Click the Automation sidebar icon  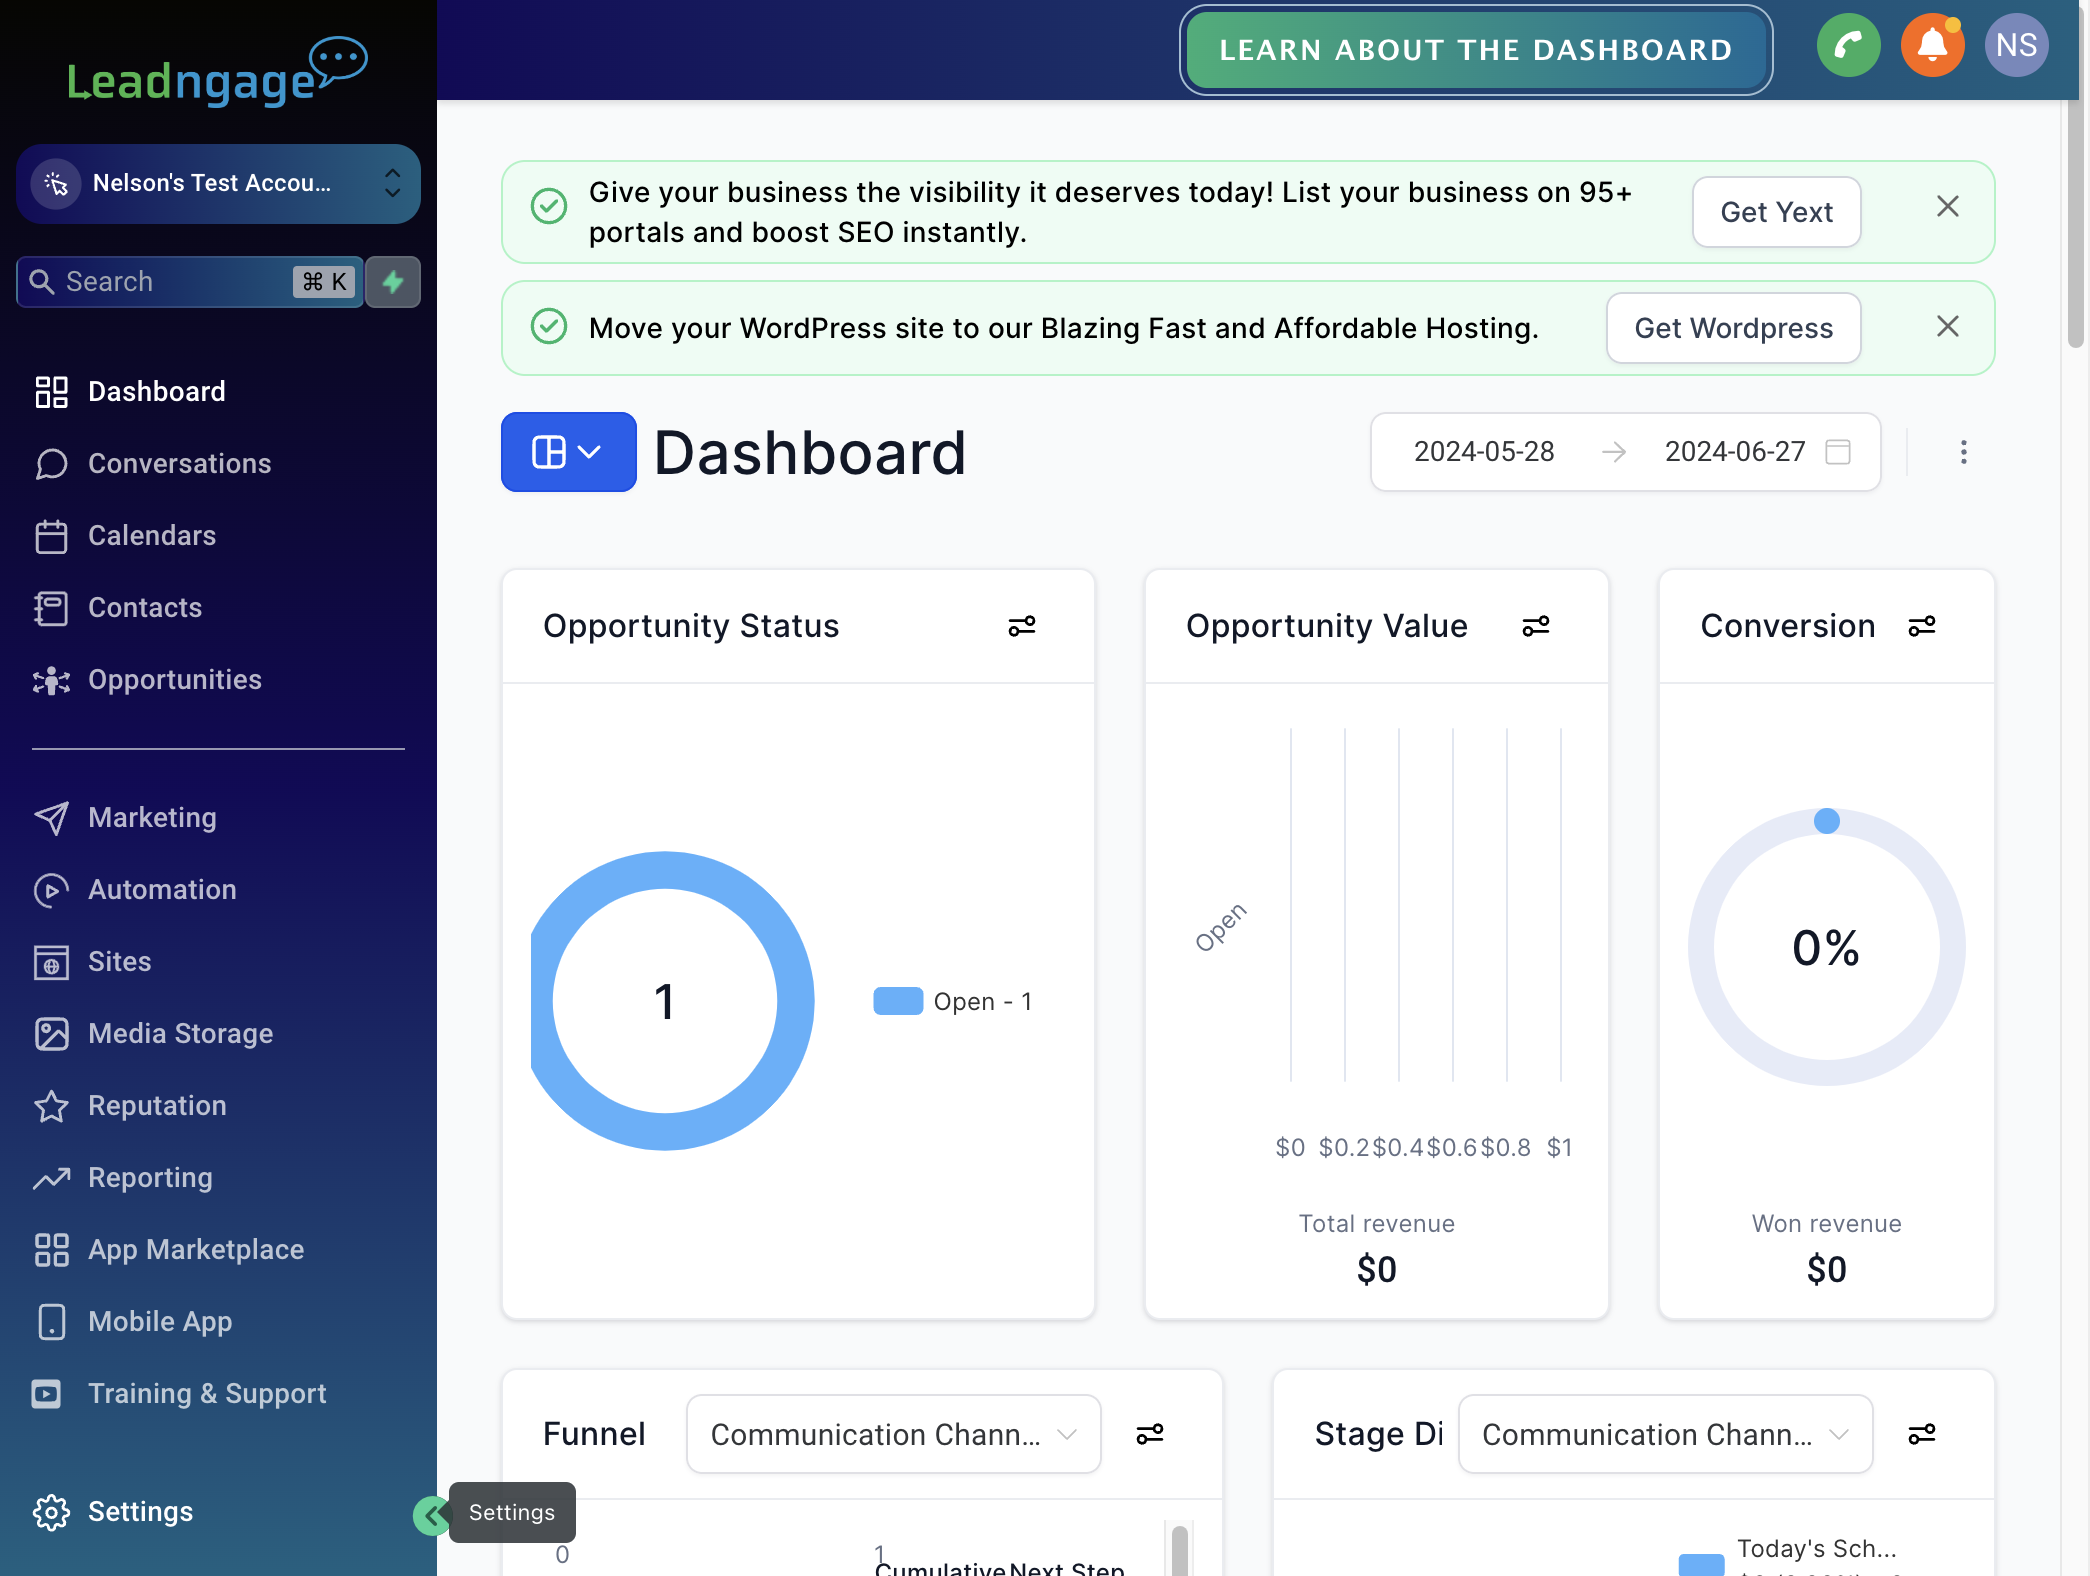pyautogui.click(x=51, y=890)
